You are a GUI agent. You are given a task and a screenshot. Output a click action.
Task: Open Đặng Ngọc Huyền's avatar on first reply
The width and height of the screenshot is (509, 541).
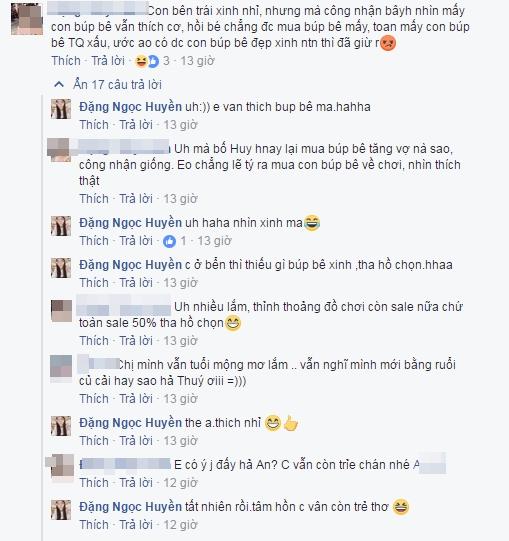(x=61, y=109)
